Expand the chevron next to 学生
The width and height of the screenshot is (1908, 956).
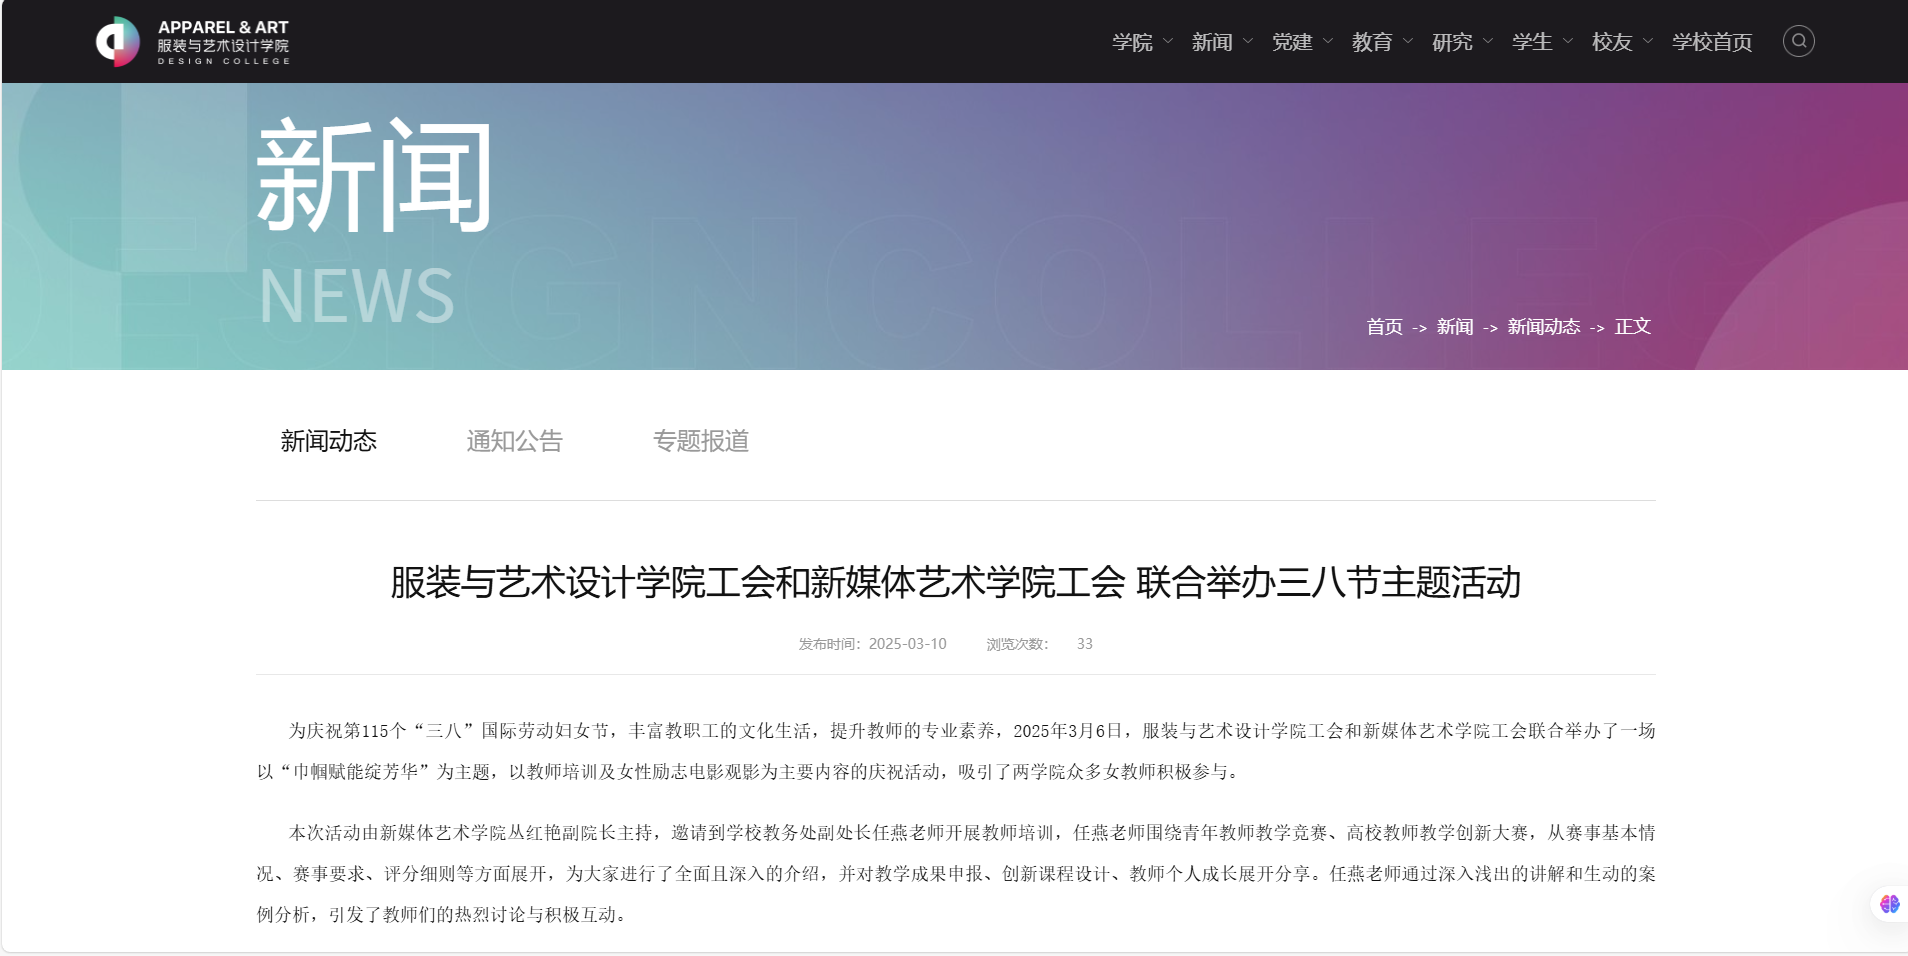(1568, 42)
